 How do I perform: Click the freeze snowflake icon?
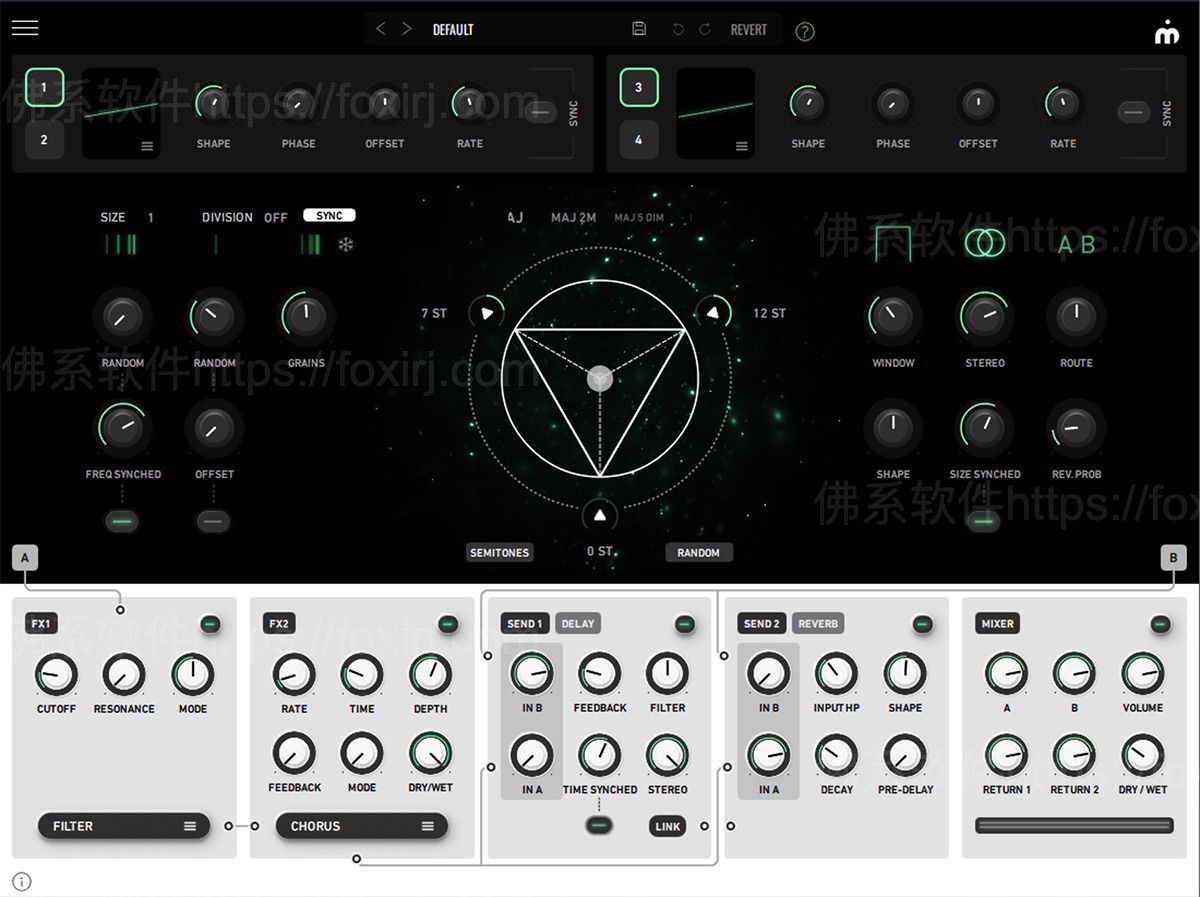345,244
